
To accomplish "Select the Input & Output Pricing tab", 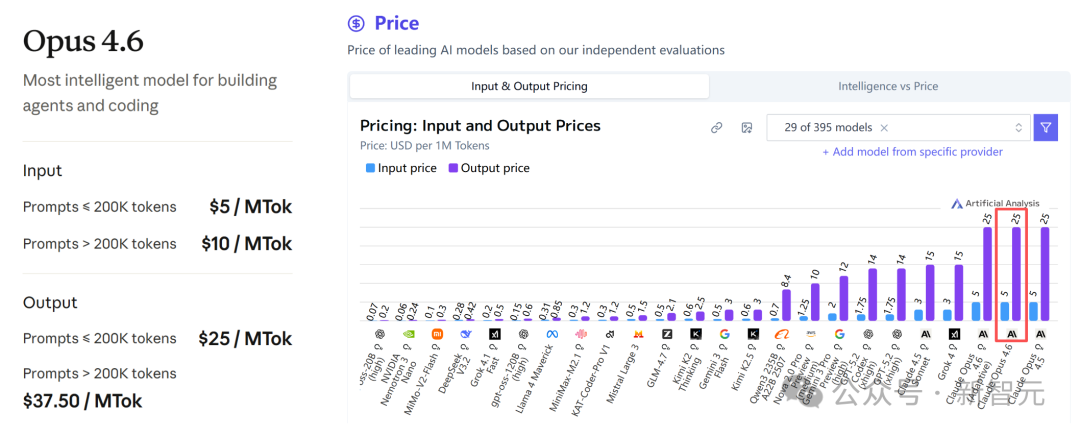I will (x=529, y=86).
